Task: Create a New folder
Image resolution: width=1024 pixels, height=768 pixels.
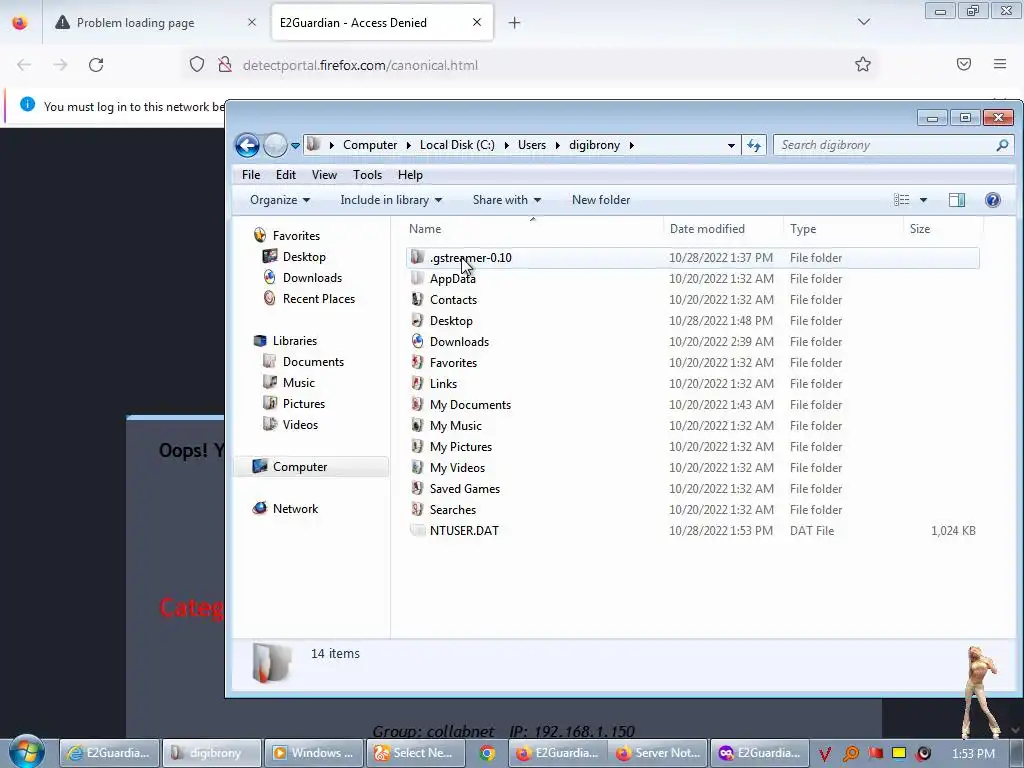Action: [601, 200]
